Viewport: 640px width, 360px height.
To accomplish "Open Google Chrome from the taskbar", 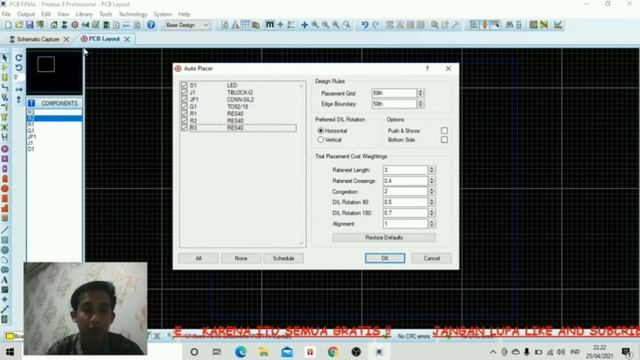I will tap(333, 352).
